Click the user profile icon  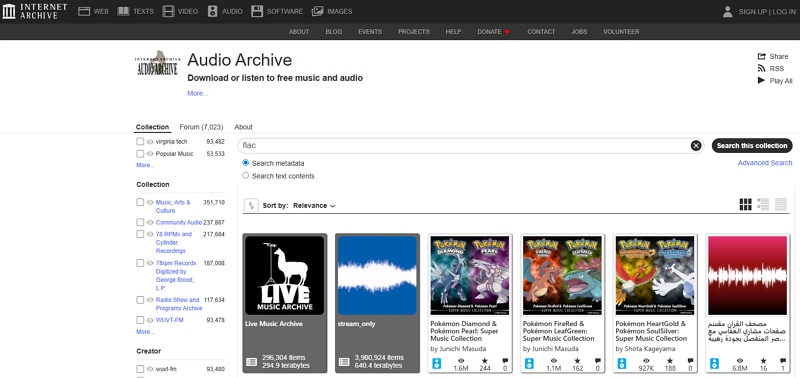(728, 11)
